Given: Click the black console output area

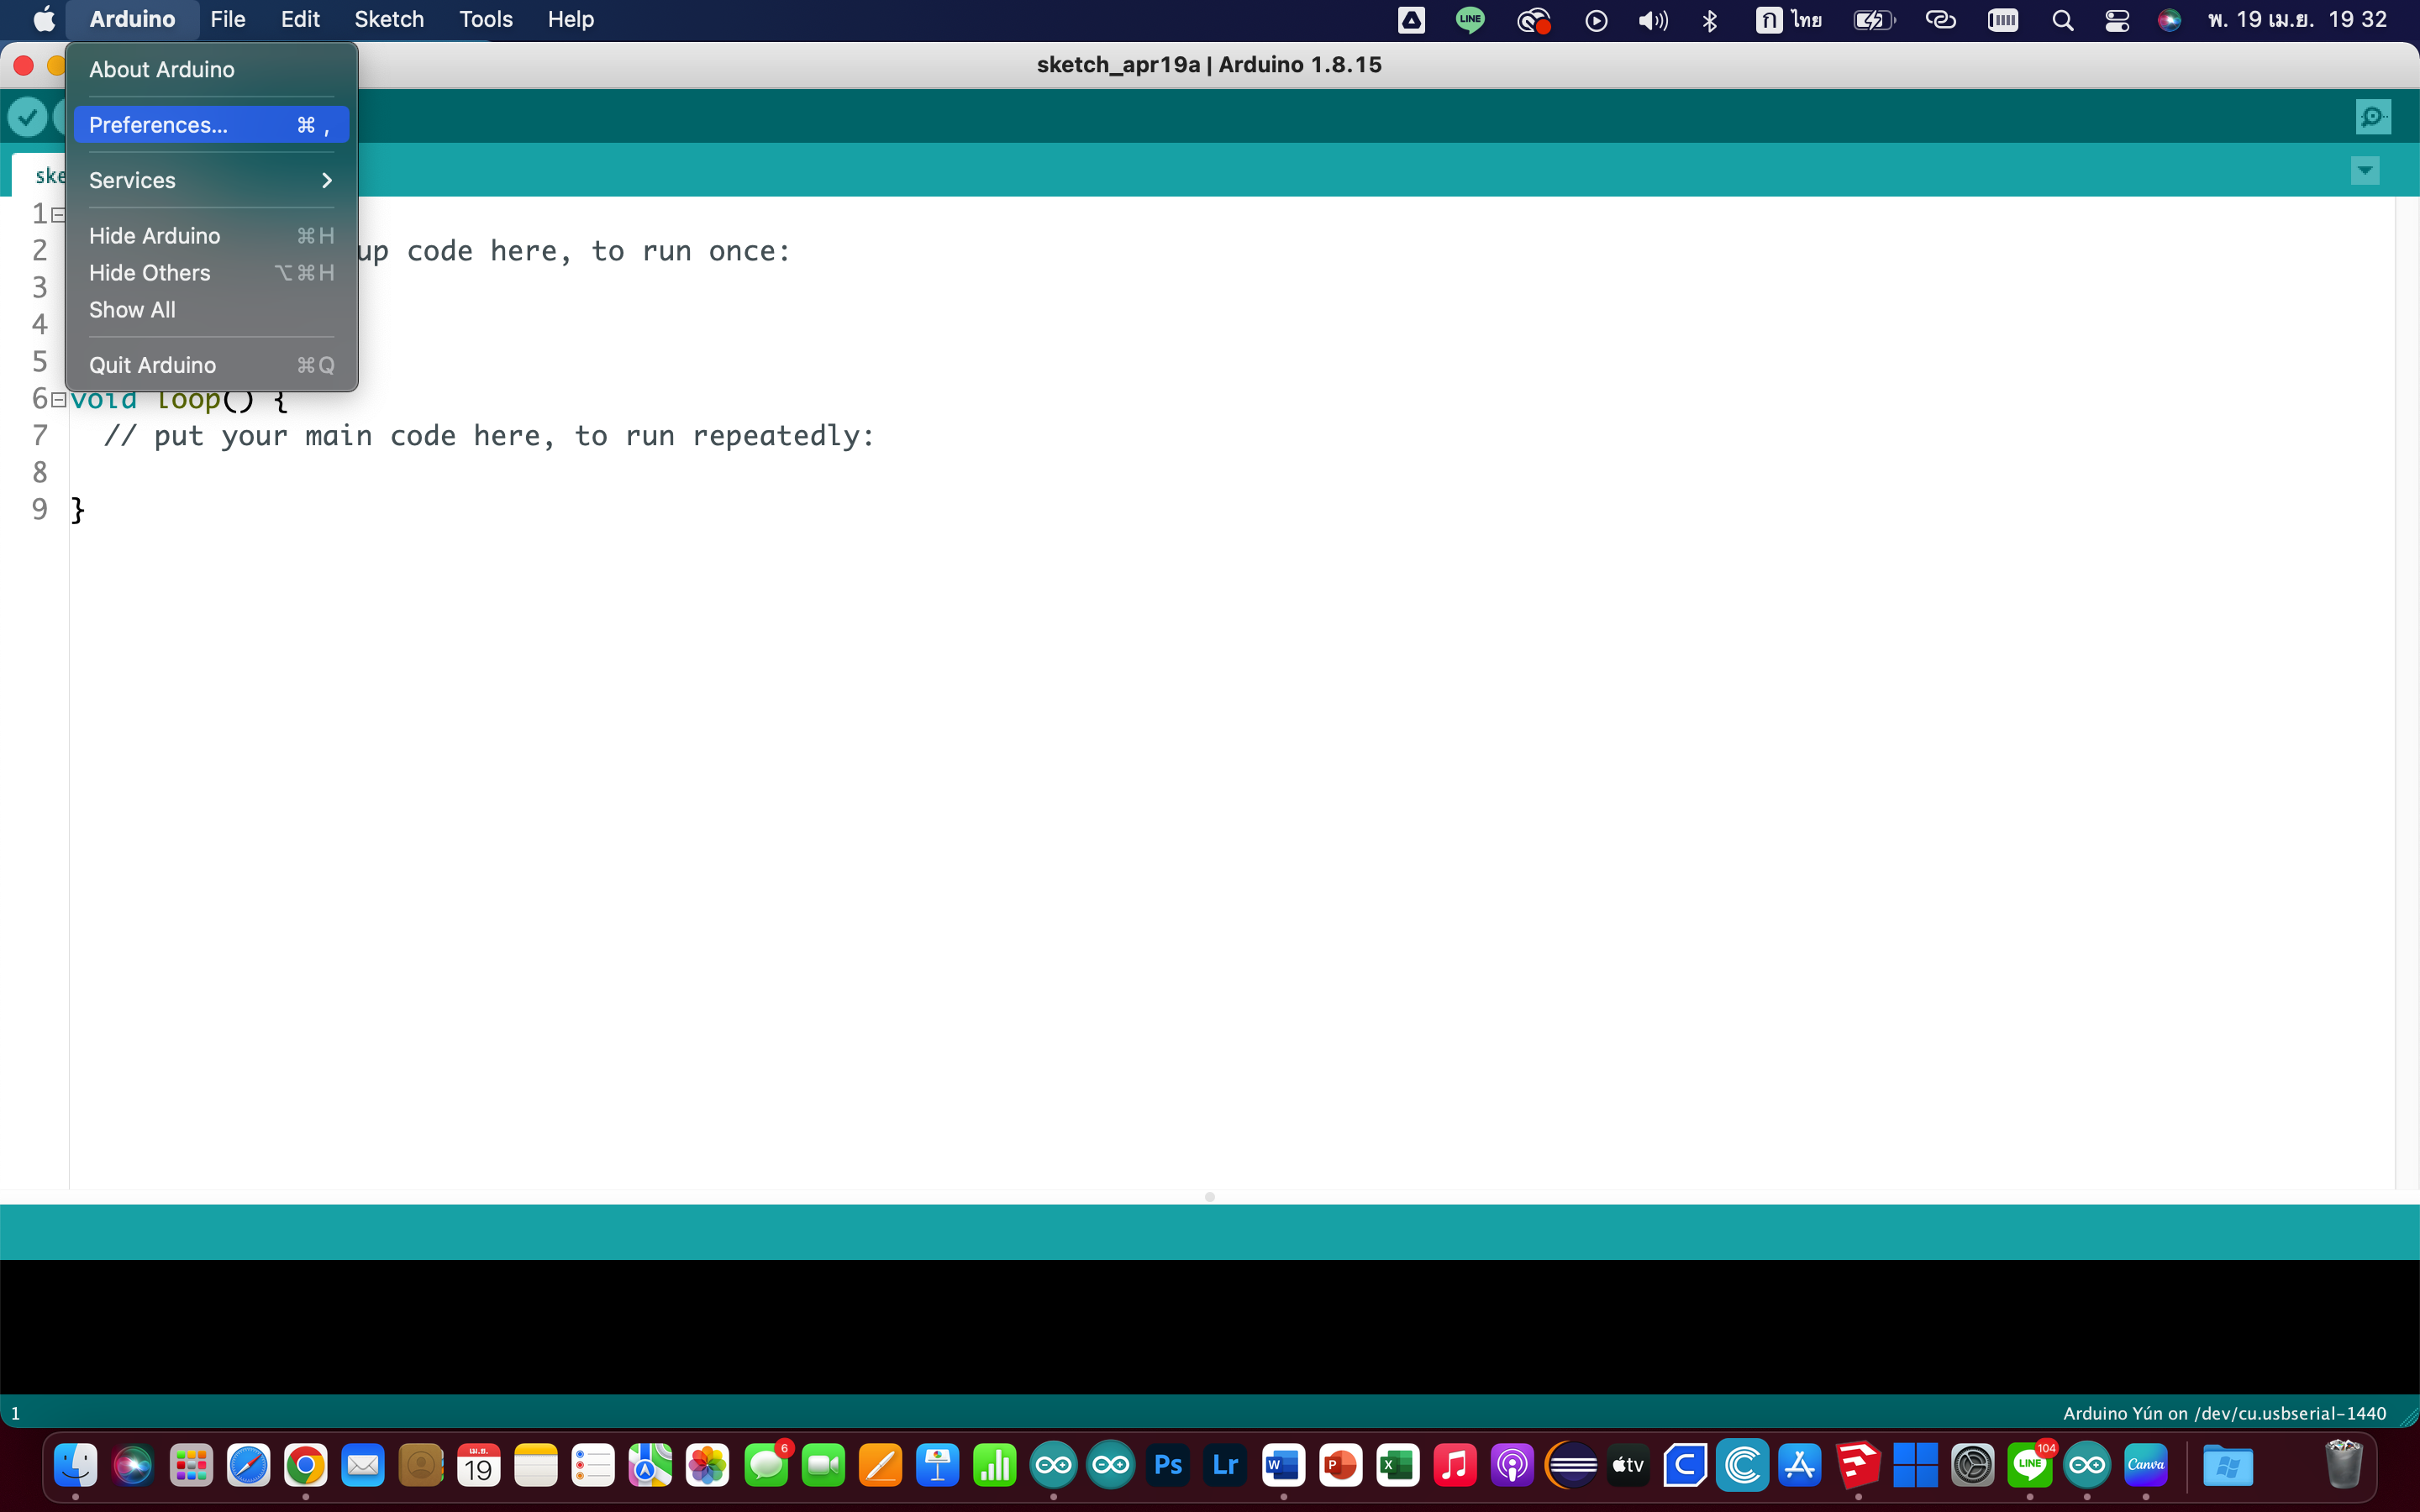Looking at the screenshot, I should (1210, 1326).
